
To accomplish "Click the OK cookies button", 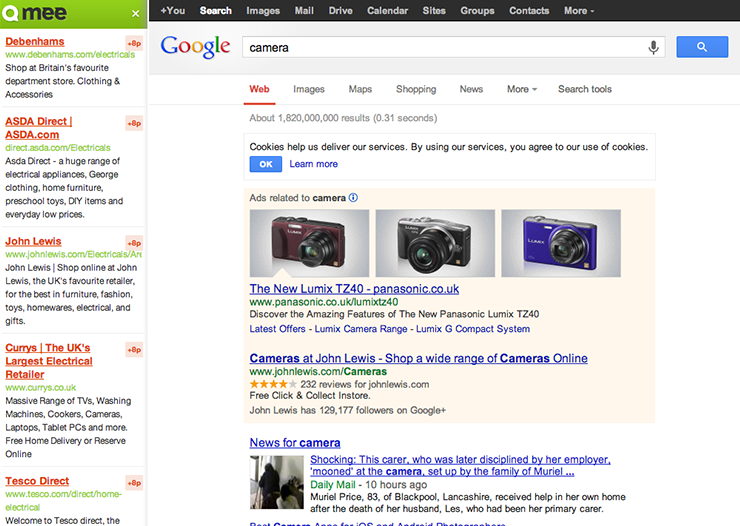I will coord(266,164).
